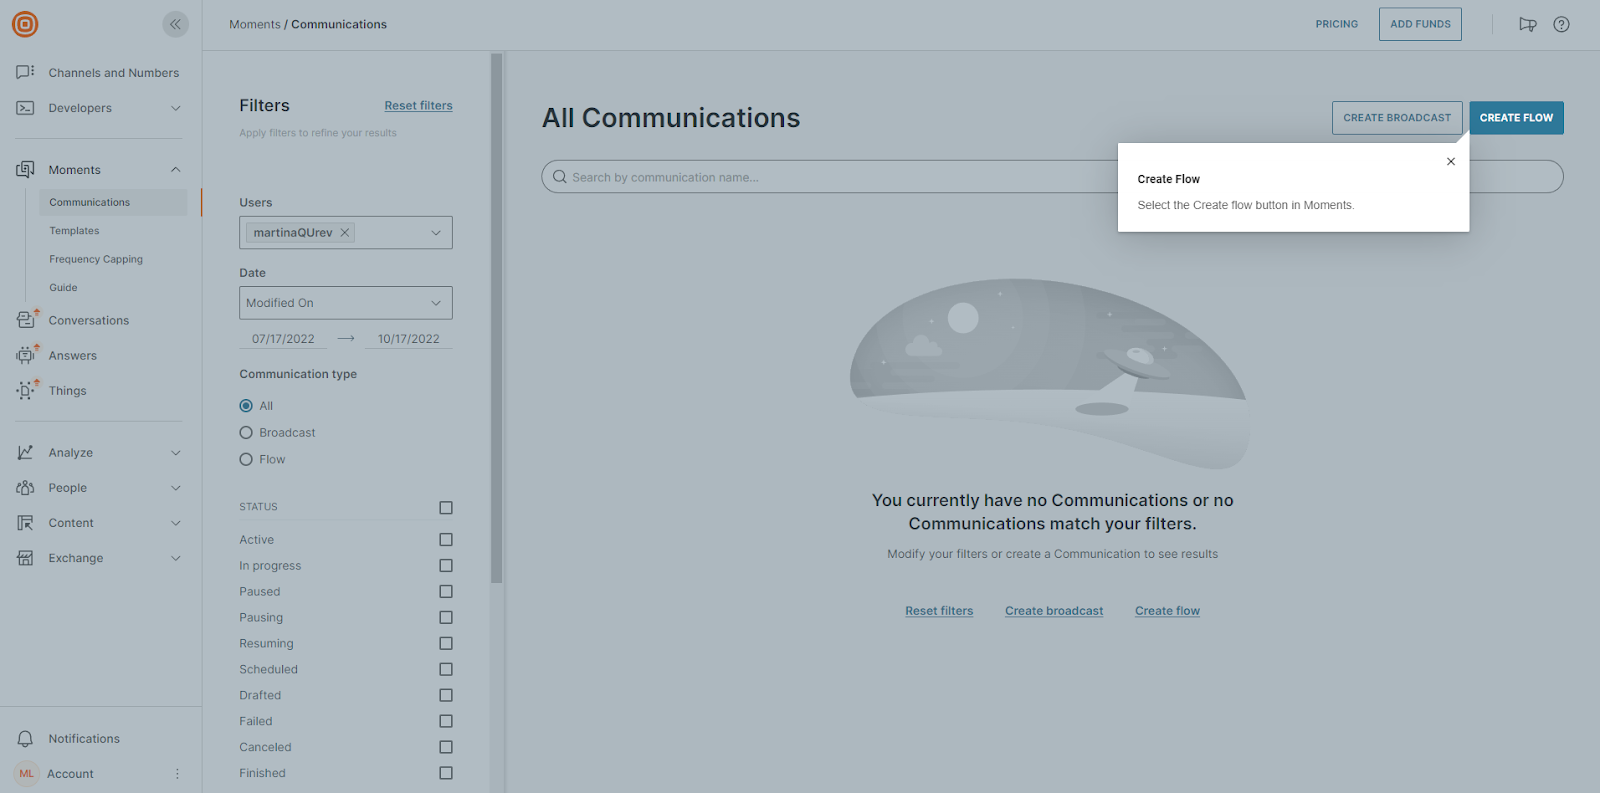The image size is (1600, 793).
Task: Select the All communication type radio
Action: [x=246, y=406]
